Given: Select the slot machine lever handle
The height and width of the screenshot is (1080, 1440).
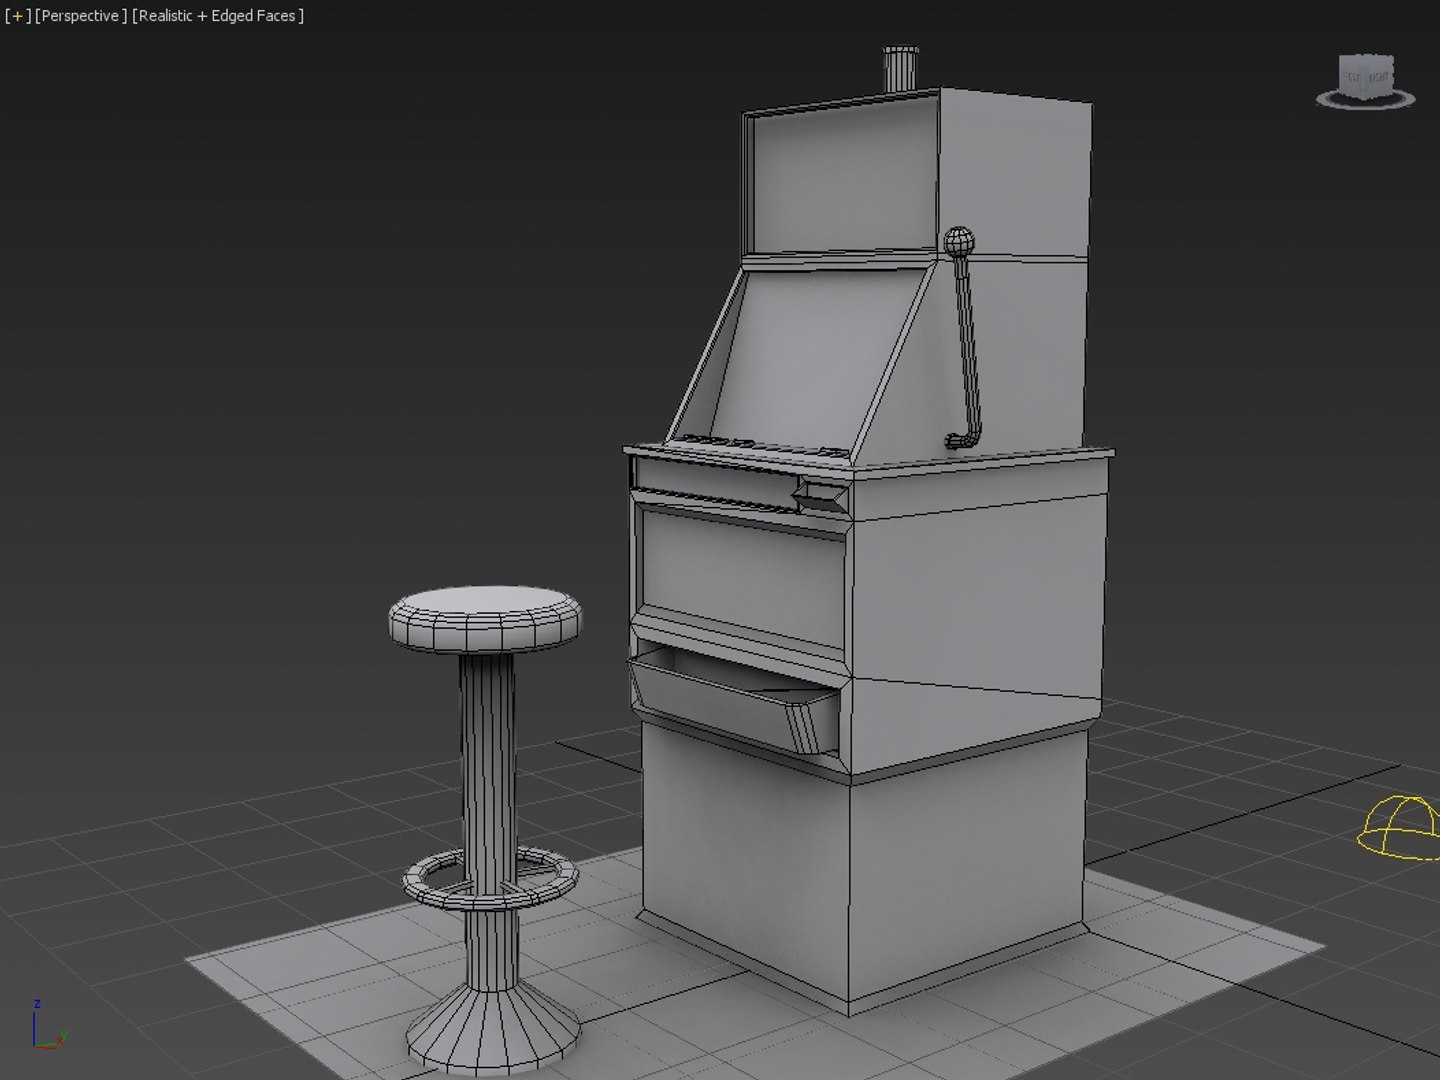Looking at the screenshot, I should click(964, 338).
